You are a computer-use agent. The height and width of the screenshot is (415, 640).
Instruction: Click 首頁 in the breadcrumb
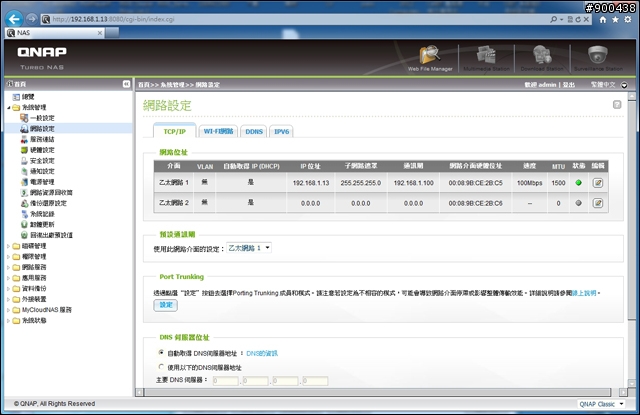(x=143, y=84)
